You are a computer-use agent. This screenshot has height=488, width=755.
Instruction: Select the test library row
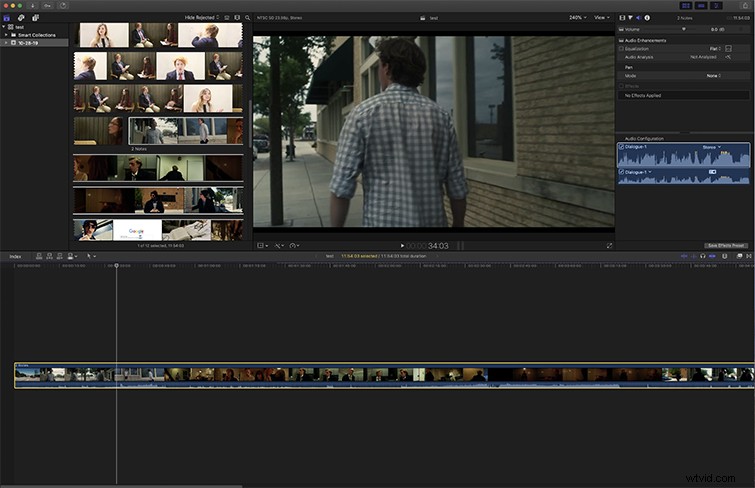click(34, 27)
